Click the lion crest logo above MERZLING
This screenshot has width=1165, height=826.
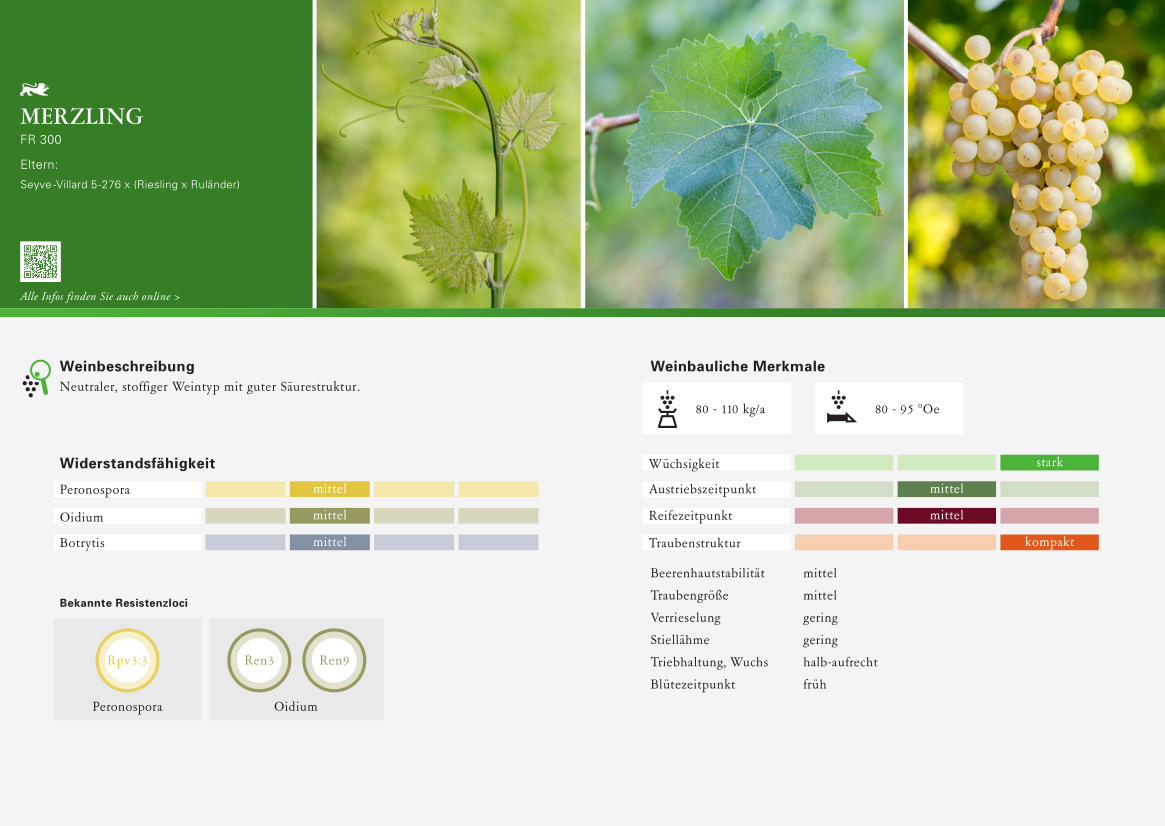pyautogui.click(x=34, y=90)
